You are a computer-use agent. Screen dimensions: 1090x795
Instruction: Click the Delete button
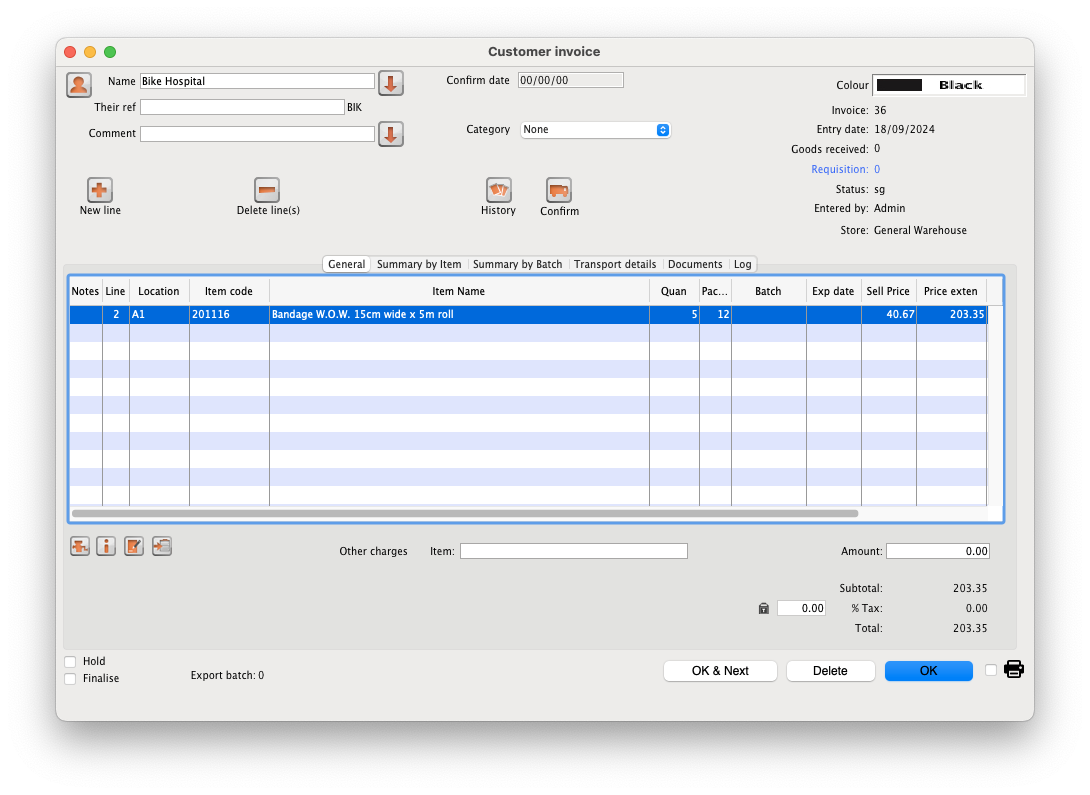click(830, 671)
